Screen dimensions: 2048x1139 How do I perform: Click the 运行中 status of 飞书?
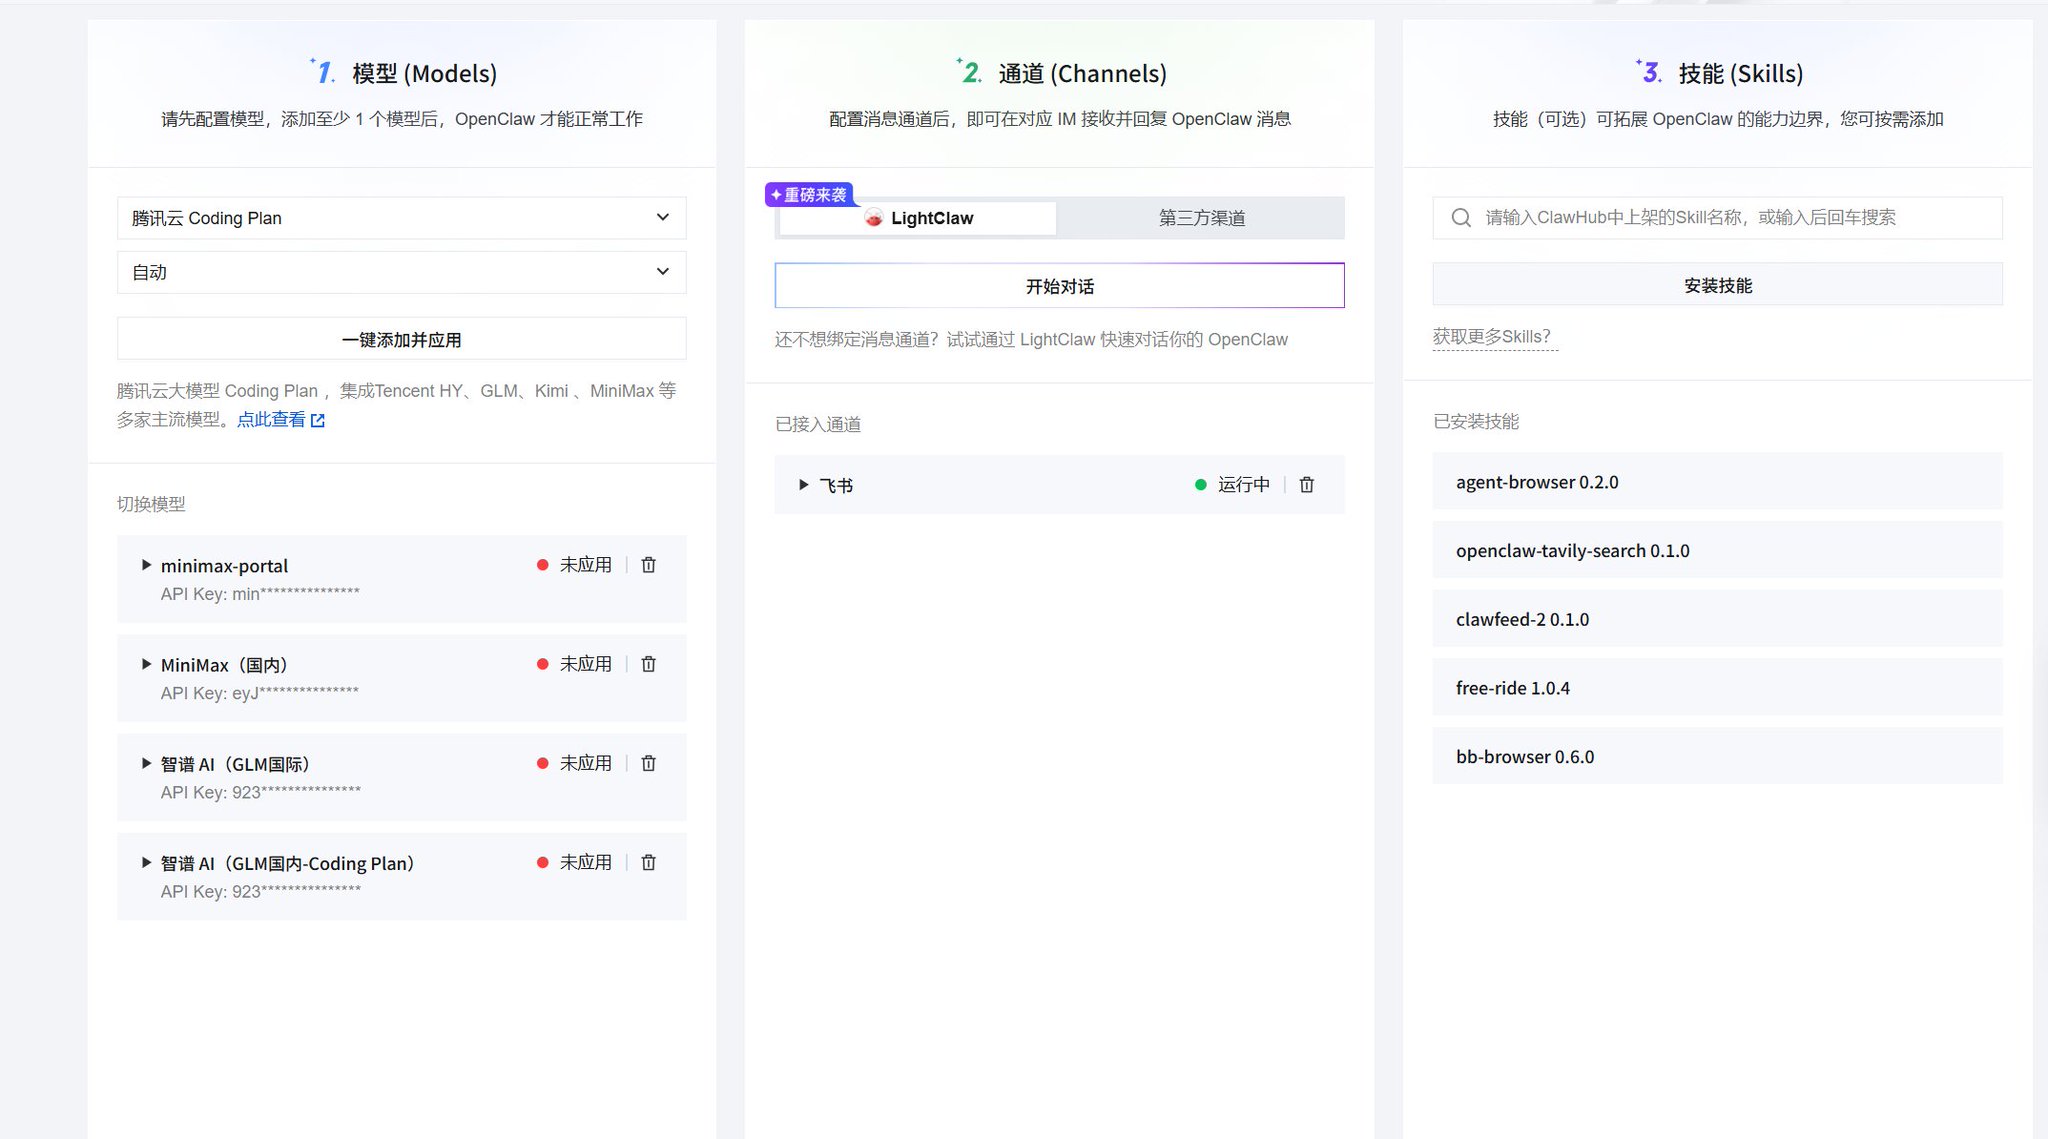click(1233, 485)
